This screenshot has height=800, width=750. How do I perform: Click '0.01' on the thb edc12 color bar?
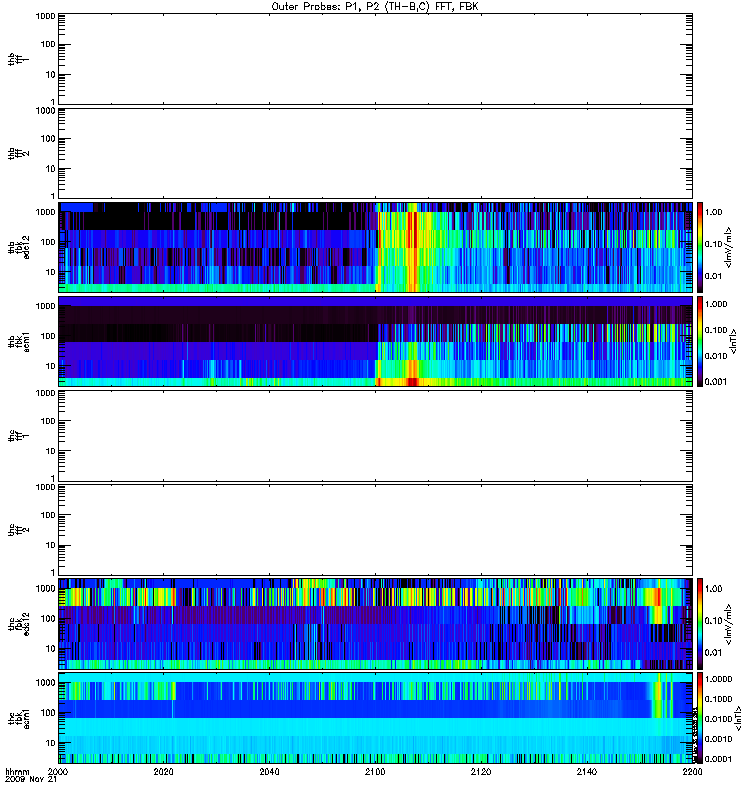point(713,276)
